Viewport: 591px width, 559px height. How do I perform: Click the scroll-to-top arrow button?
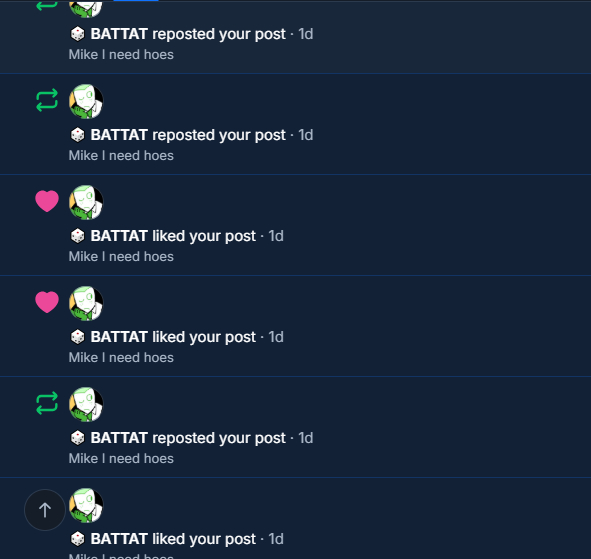click(x=45, y=510)
